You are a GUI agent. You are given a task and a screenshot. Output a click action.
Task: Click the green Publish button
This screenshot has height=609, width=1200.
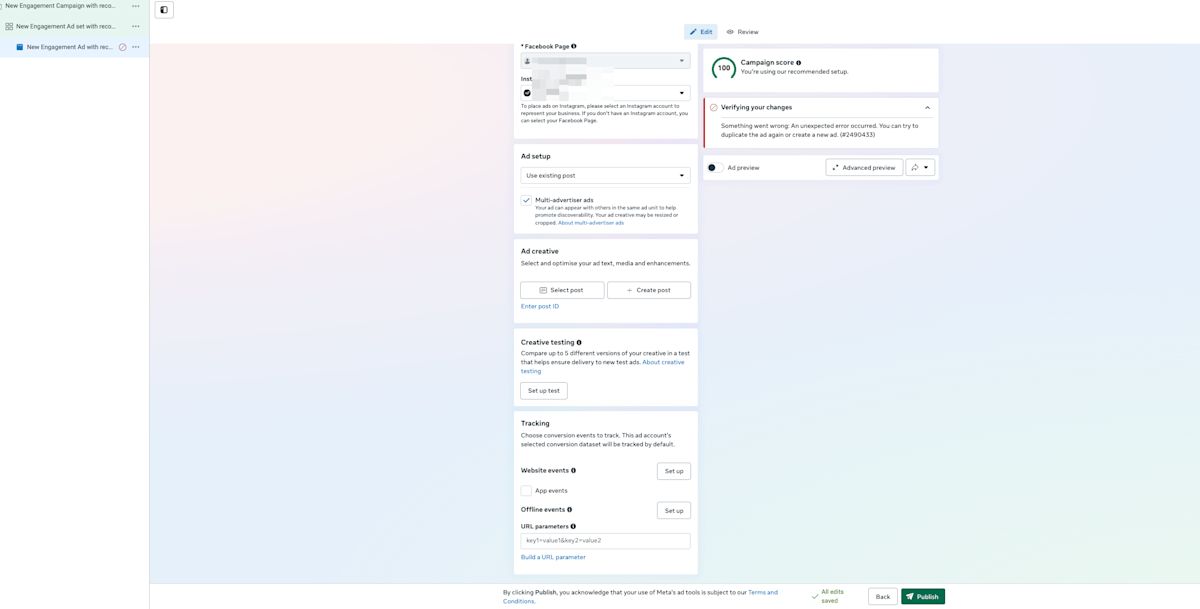click(922, 596)
